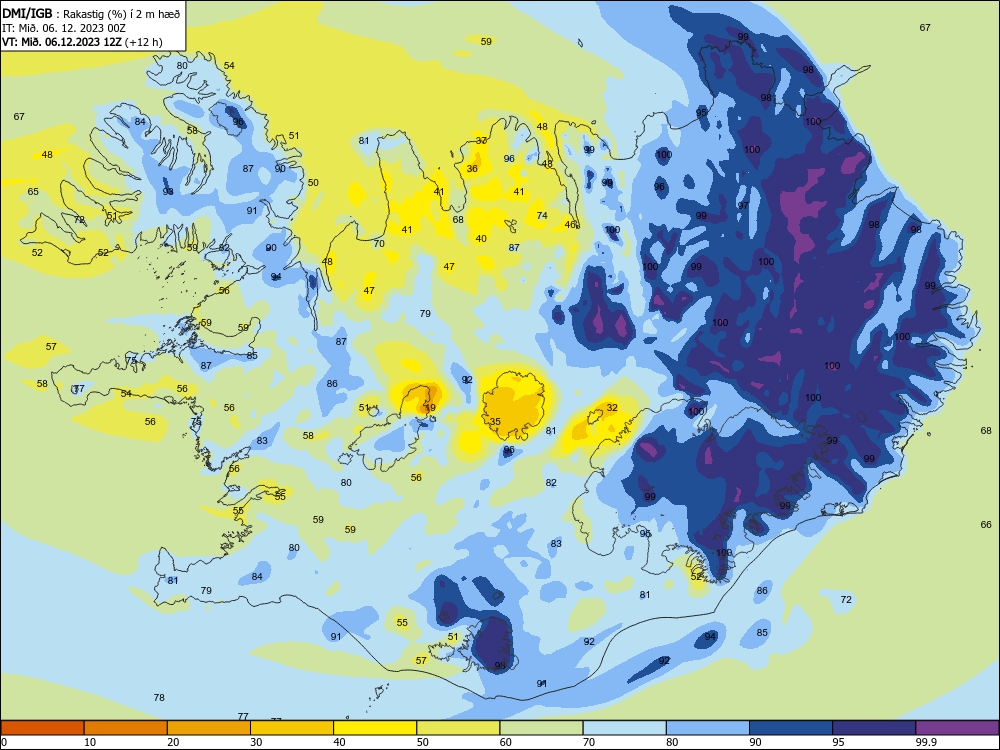Click the purple above-99.9 legend swatch

pyautogui.click(x=957, y=728)
